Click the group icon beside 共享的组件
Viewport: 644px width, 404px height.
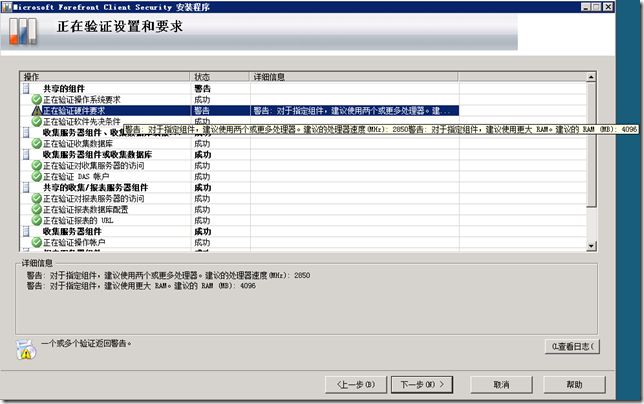pyautogui.click(x=26, y=88)
